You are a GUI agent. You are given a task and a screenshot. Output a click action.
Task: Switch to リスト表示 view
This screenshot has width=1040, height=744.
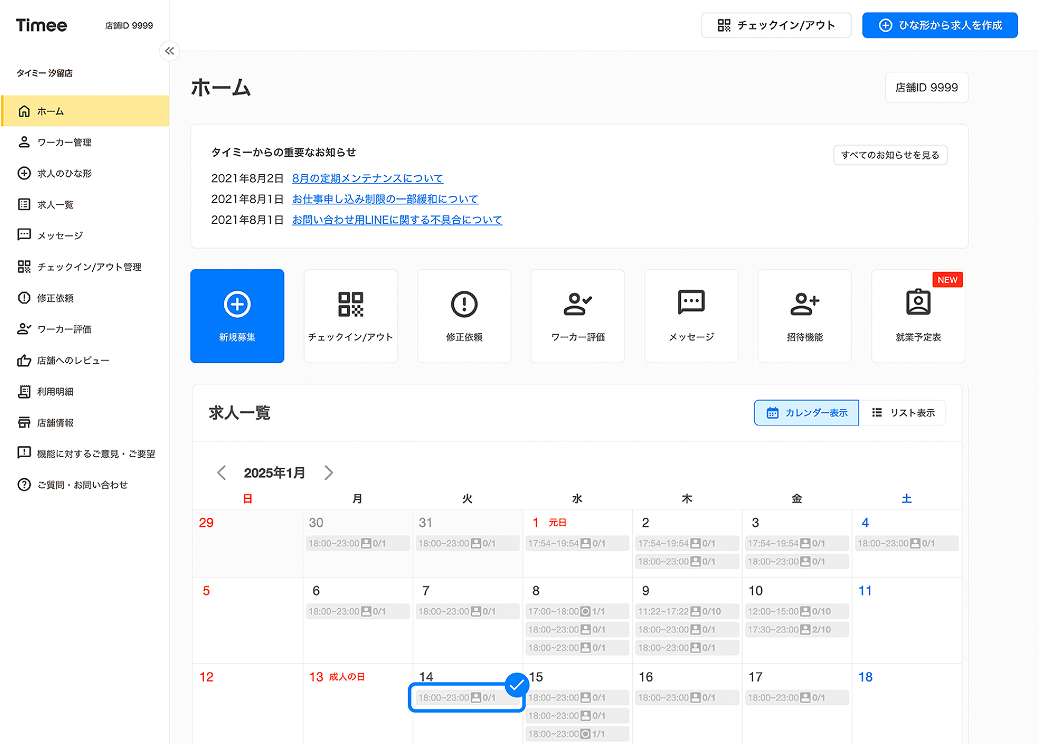pyautogui.click(x=903, y=412)
